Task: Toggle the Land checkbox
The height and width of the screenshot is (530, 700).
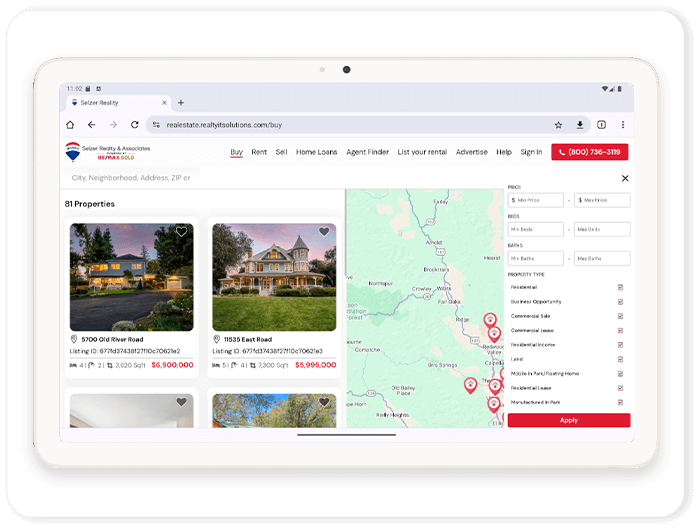Action: [620, 359]
